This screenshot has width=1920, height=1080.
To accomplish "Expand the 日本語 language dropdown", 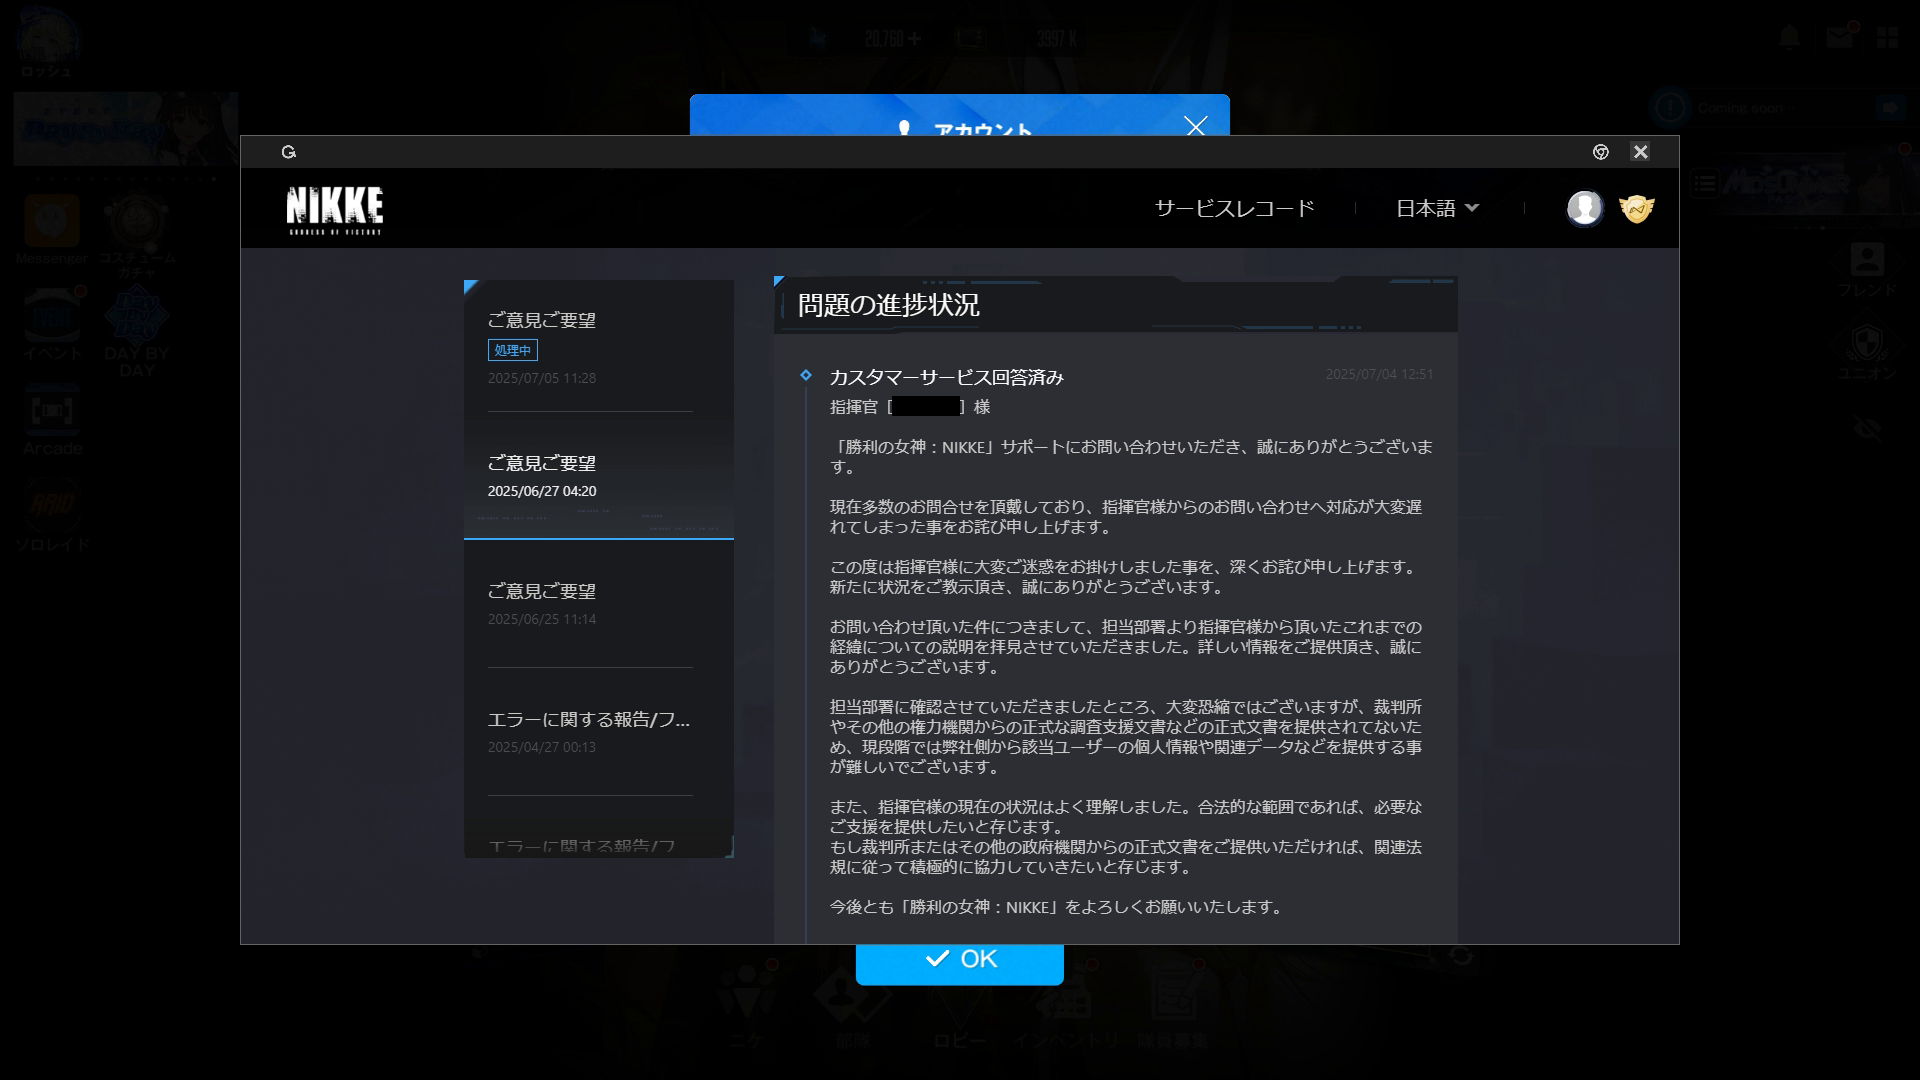I will click(1437, 208).
